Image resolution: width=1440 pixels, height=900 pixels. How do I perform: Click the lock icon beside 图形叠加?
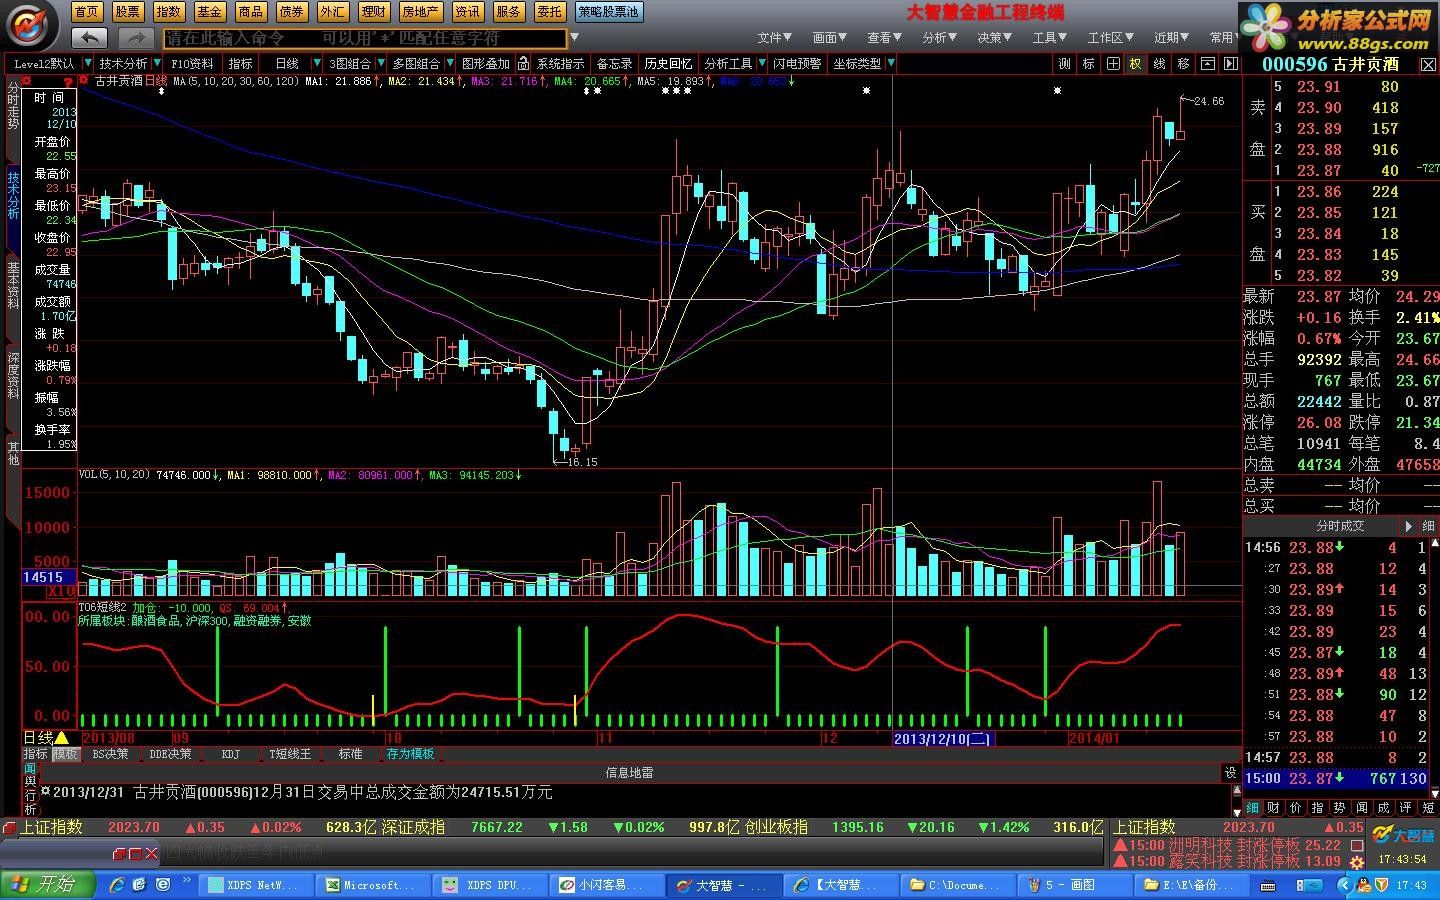(523, 63)
